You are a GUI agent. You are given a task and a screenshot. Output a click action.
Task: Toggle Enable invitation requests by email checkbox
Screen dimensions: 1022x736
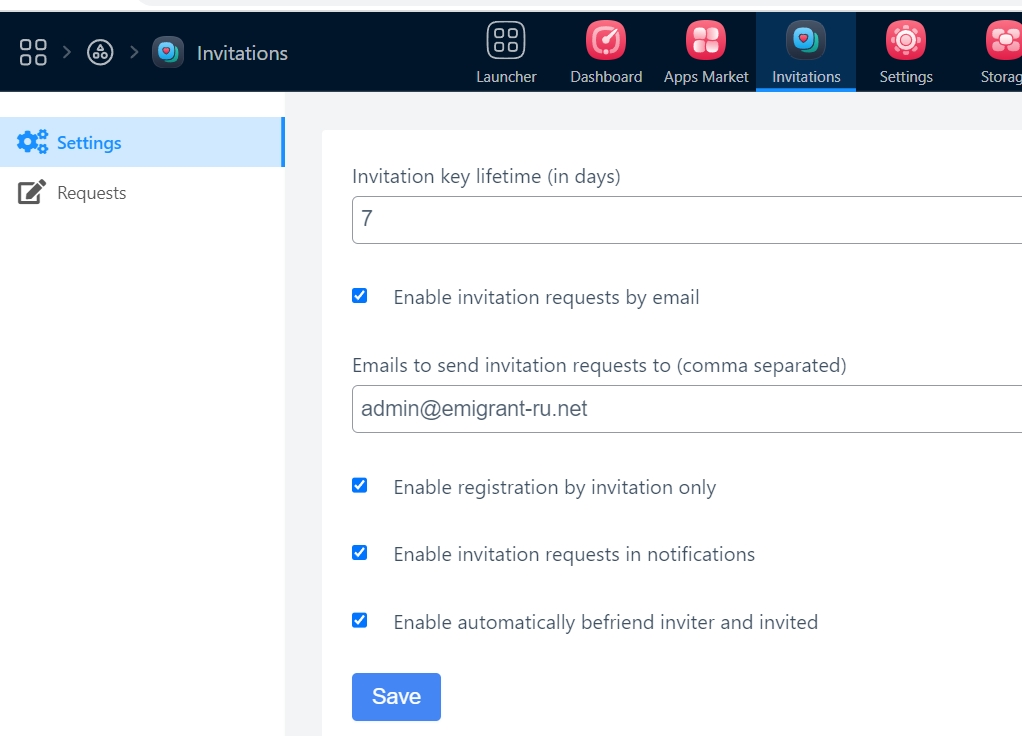(360, 296)
